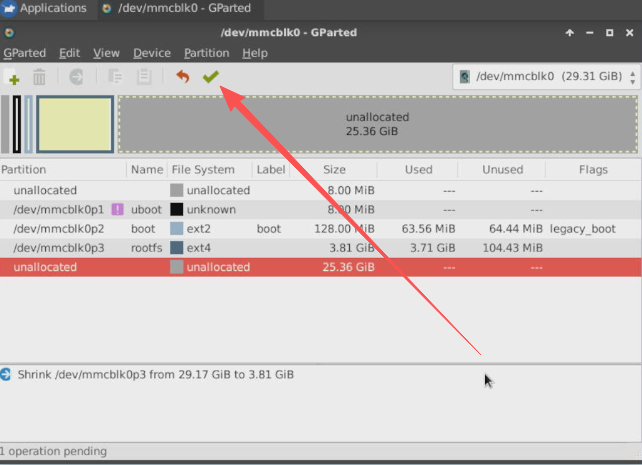Click the black unknown file system swatch

176,210
